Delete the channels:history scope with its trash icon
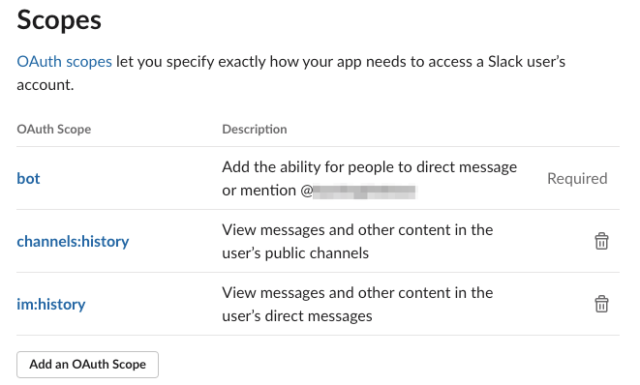The image size is (640, 385). coord(601,241)
